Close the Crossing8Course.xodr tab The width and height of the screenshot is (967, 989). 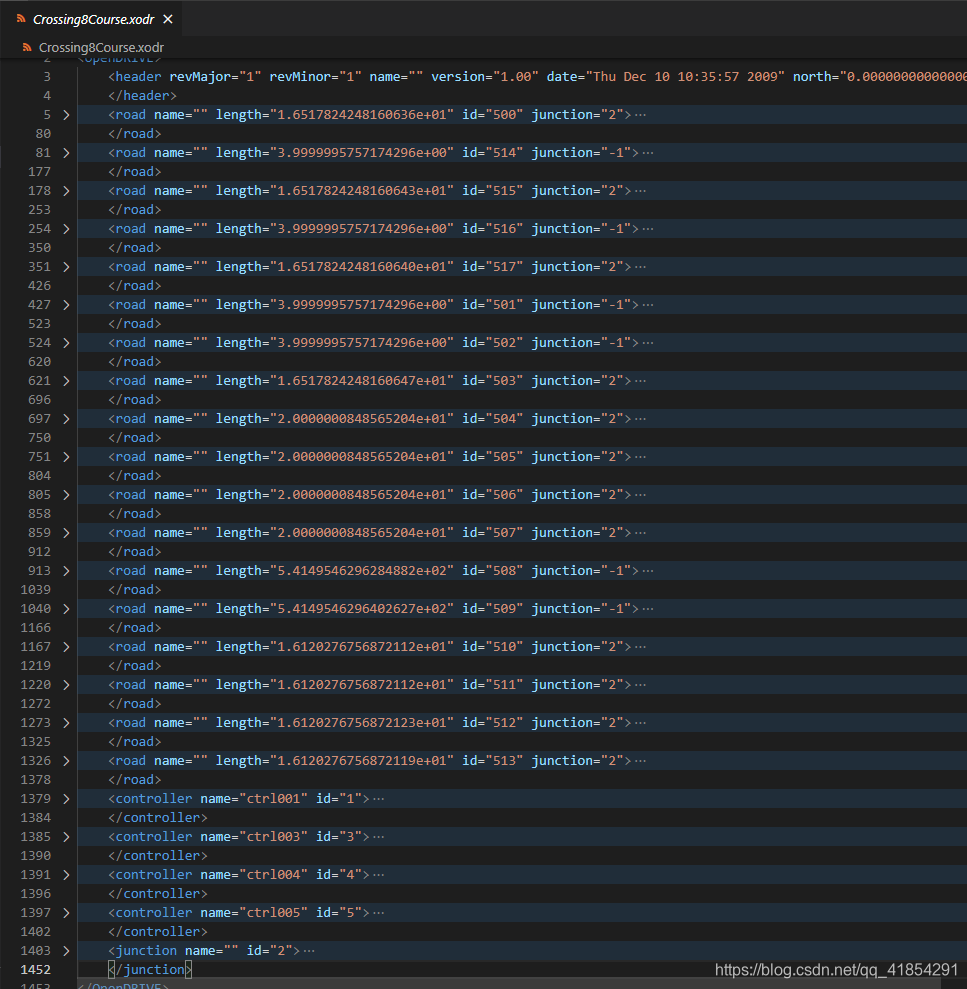point(168,19)
